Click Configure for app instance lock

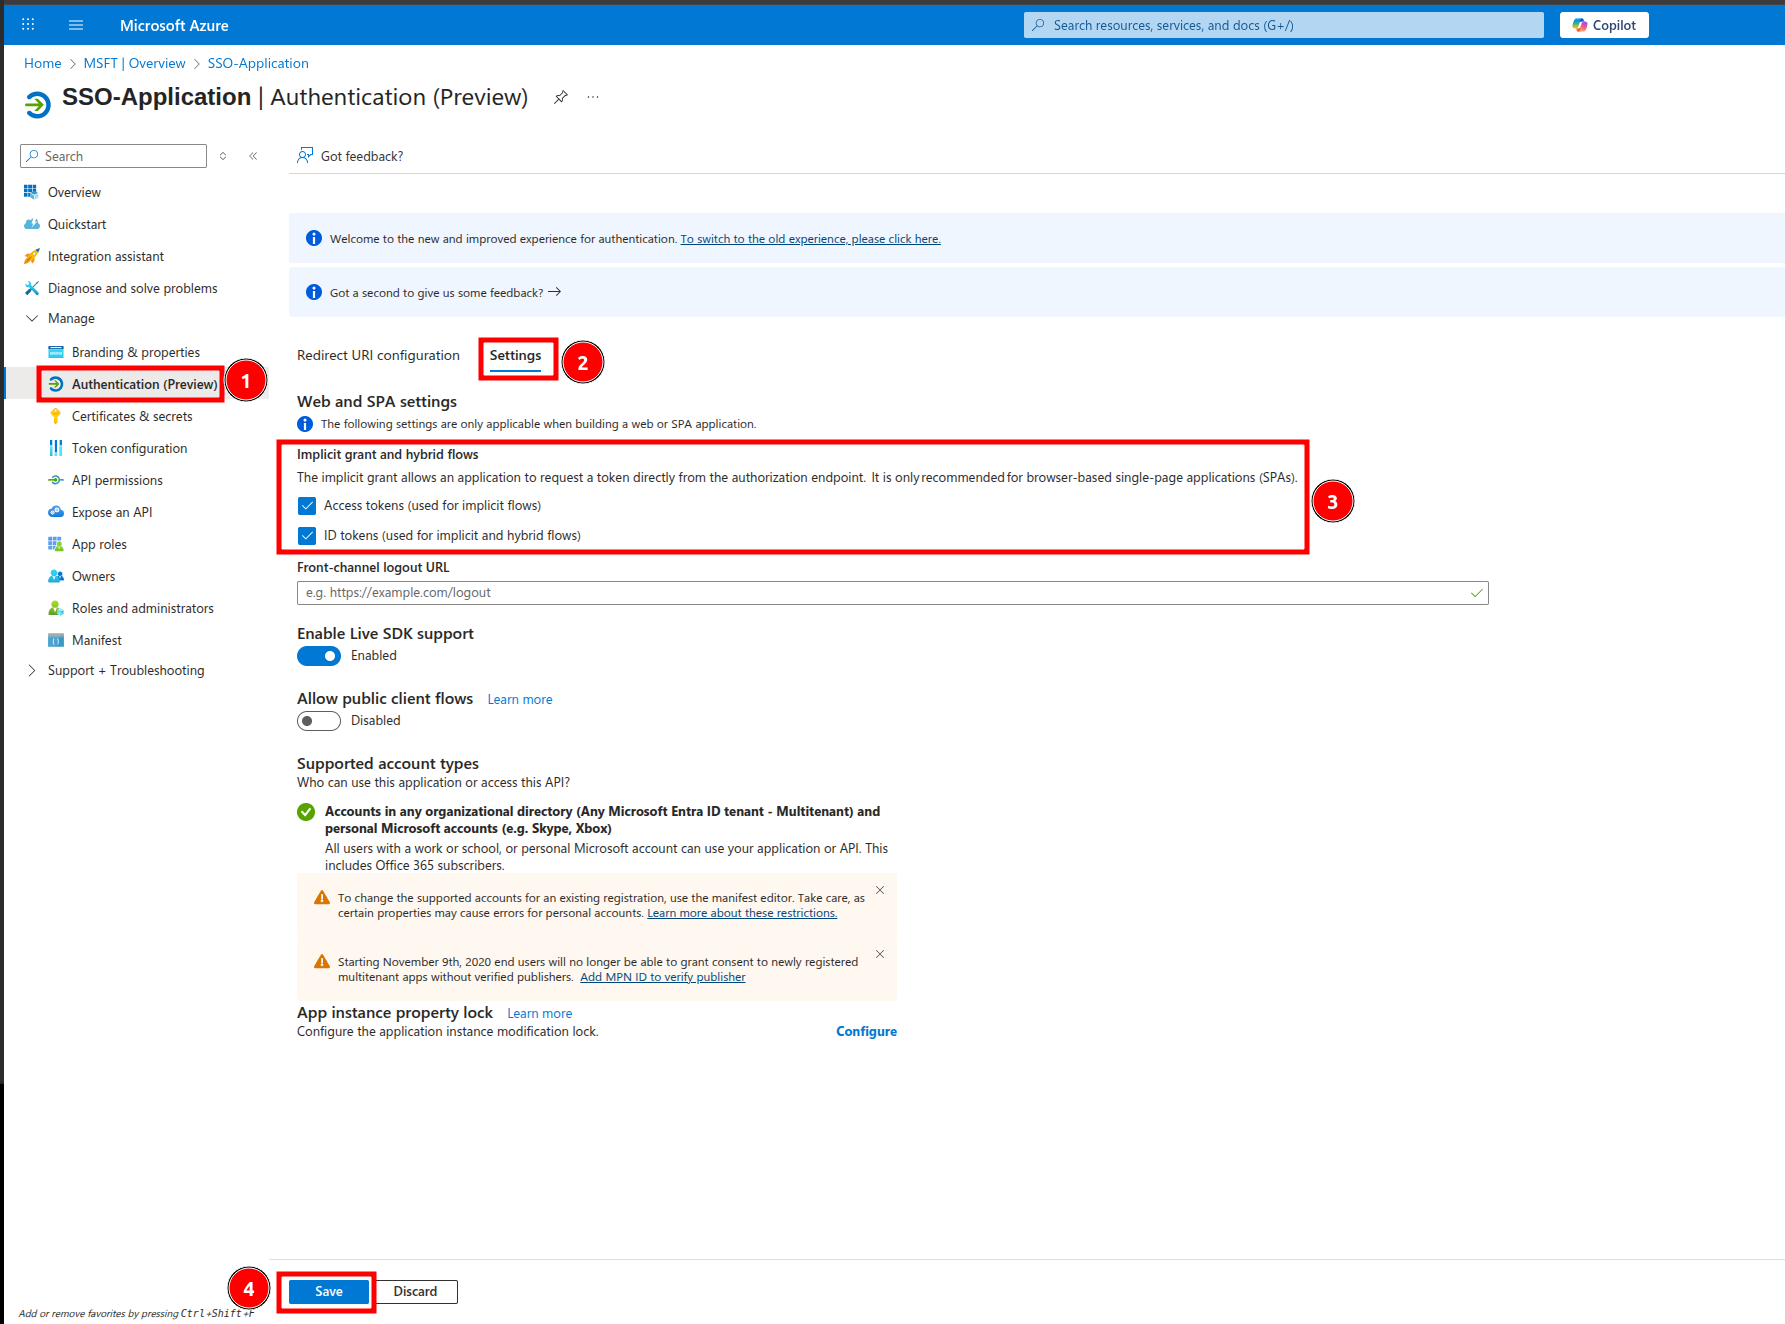866,1031
